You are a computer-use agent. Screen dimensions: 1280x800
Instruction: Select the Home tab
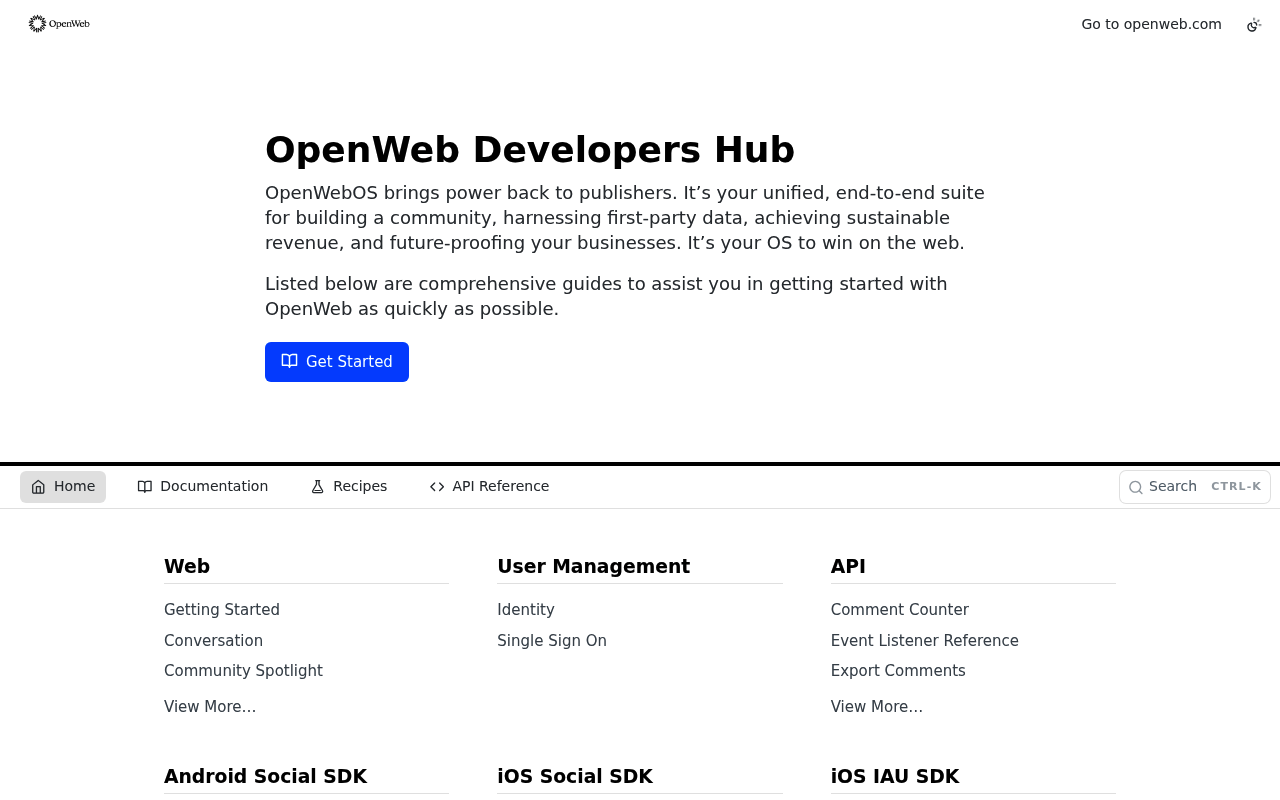[x=63, y=487]
